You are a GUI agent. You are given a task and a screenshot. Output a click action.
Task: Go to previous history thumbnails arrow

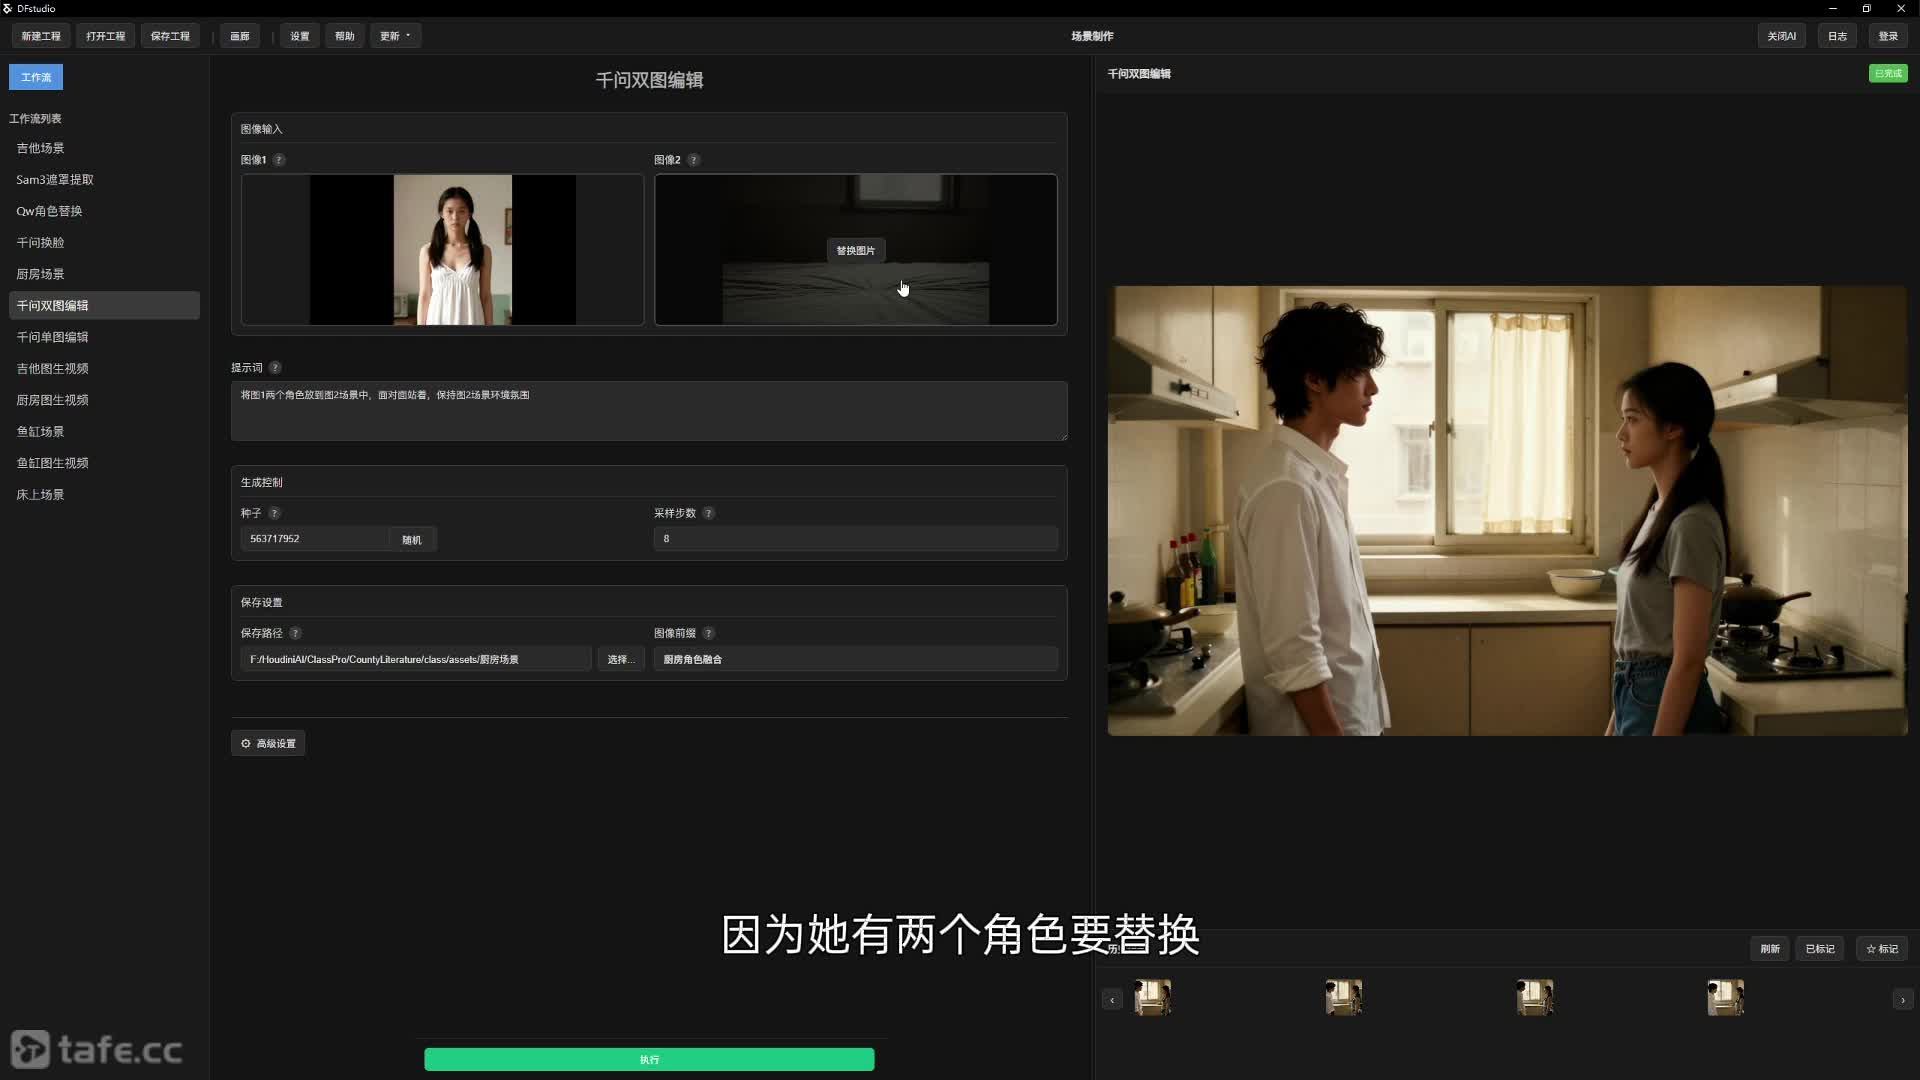tap(1112, 1000)
